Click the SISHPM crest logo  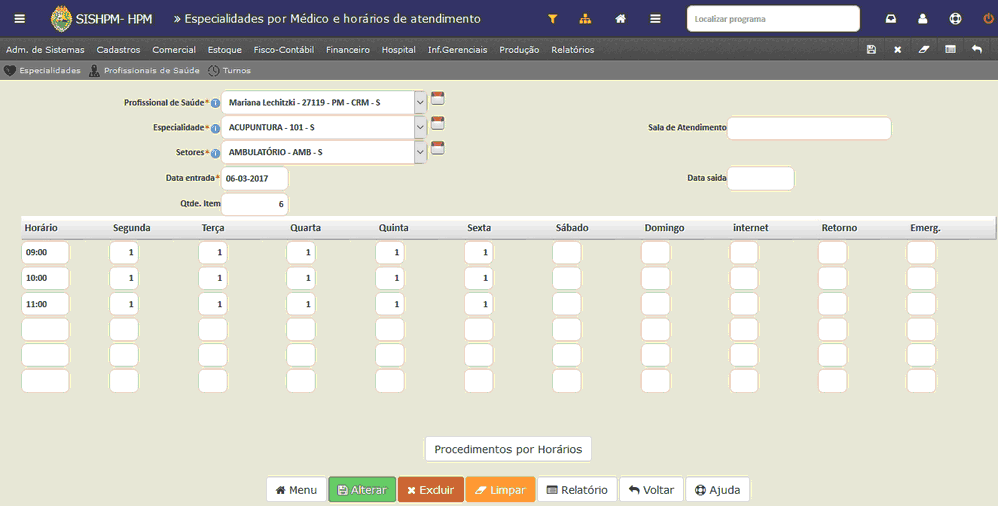[x=61, y=18]
